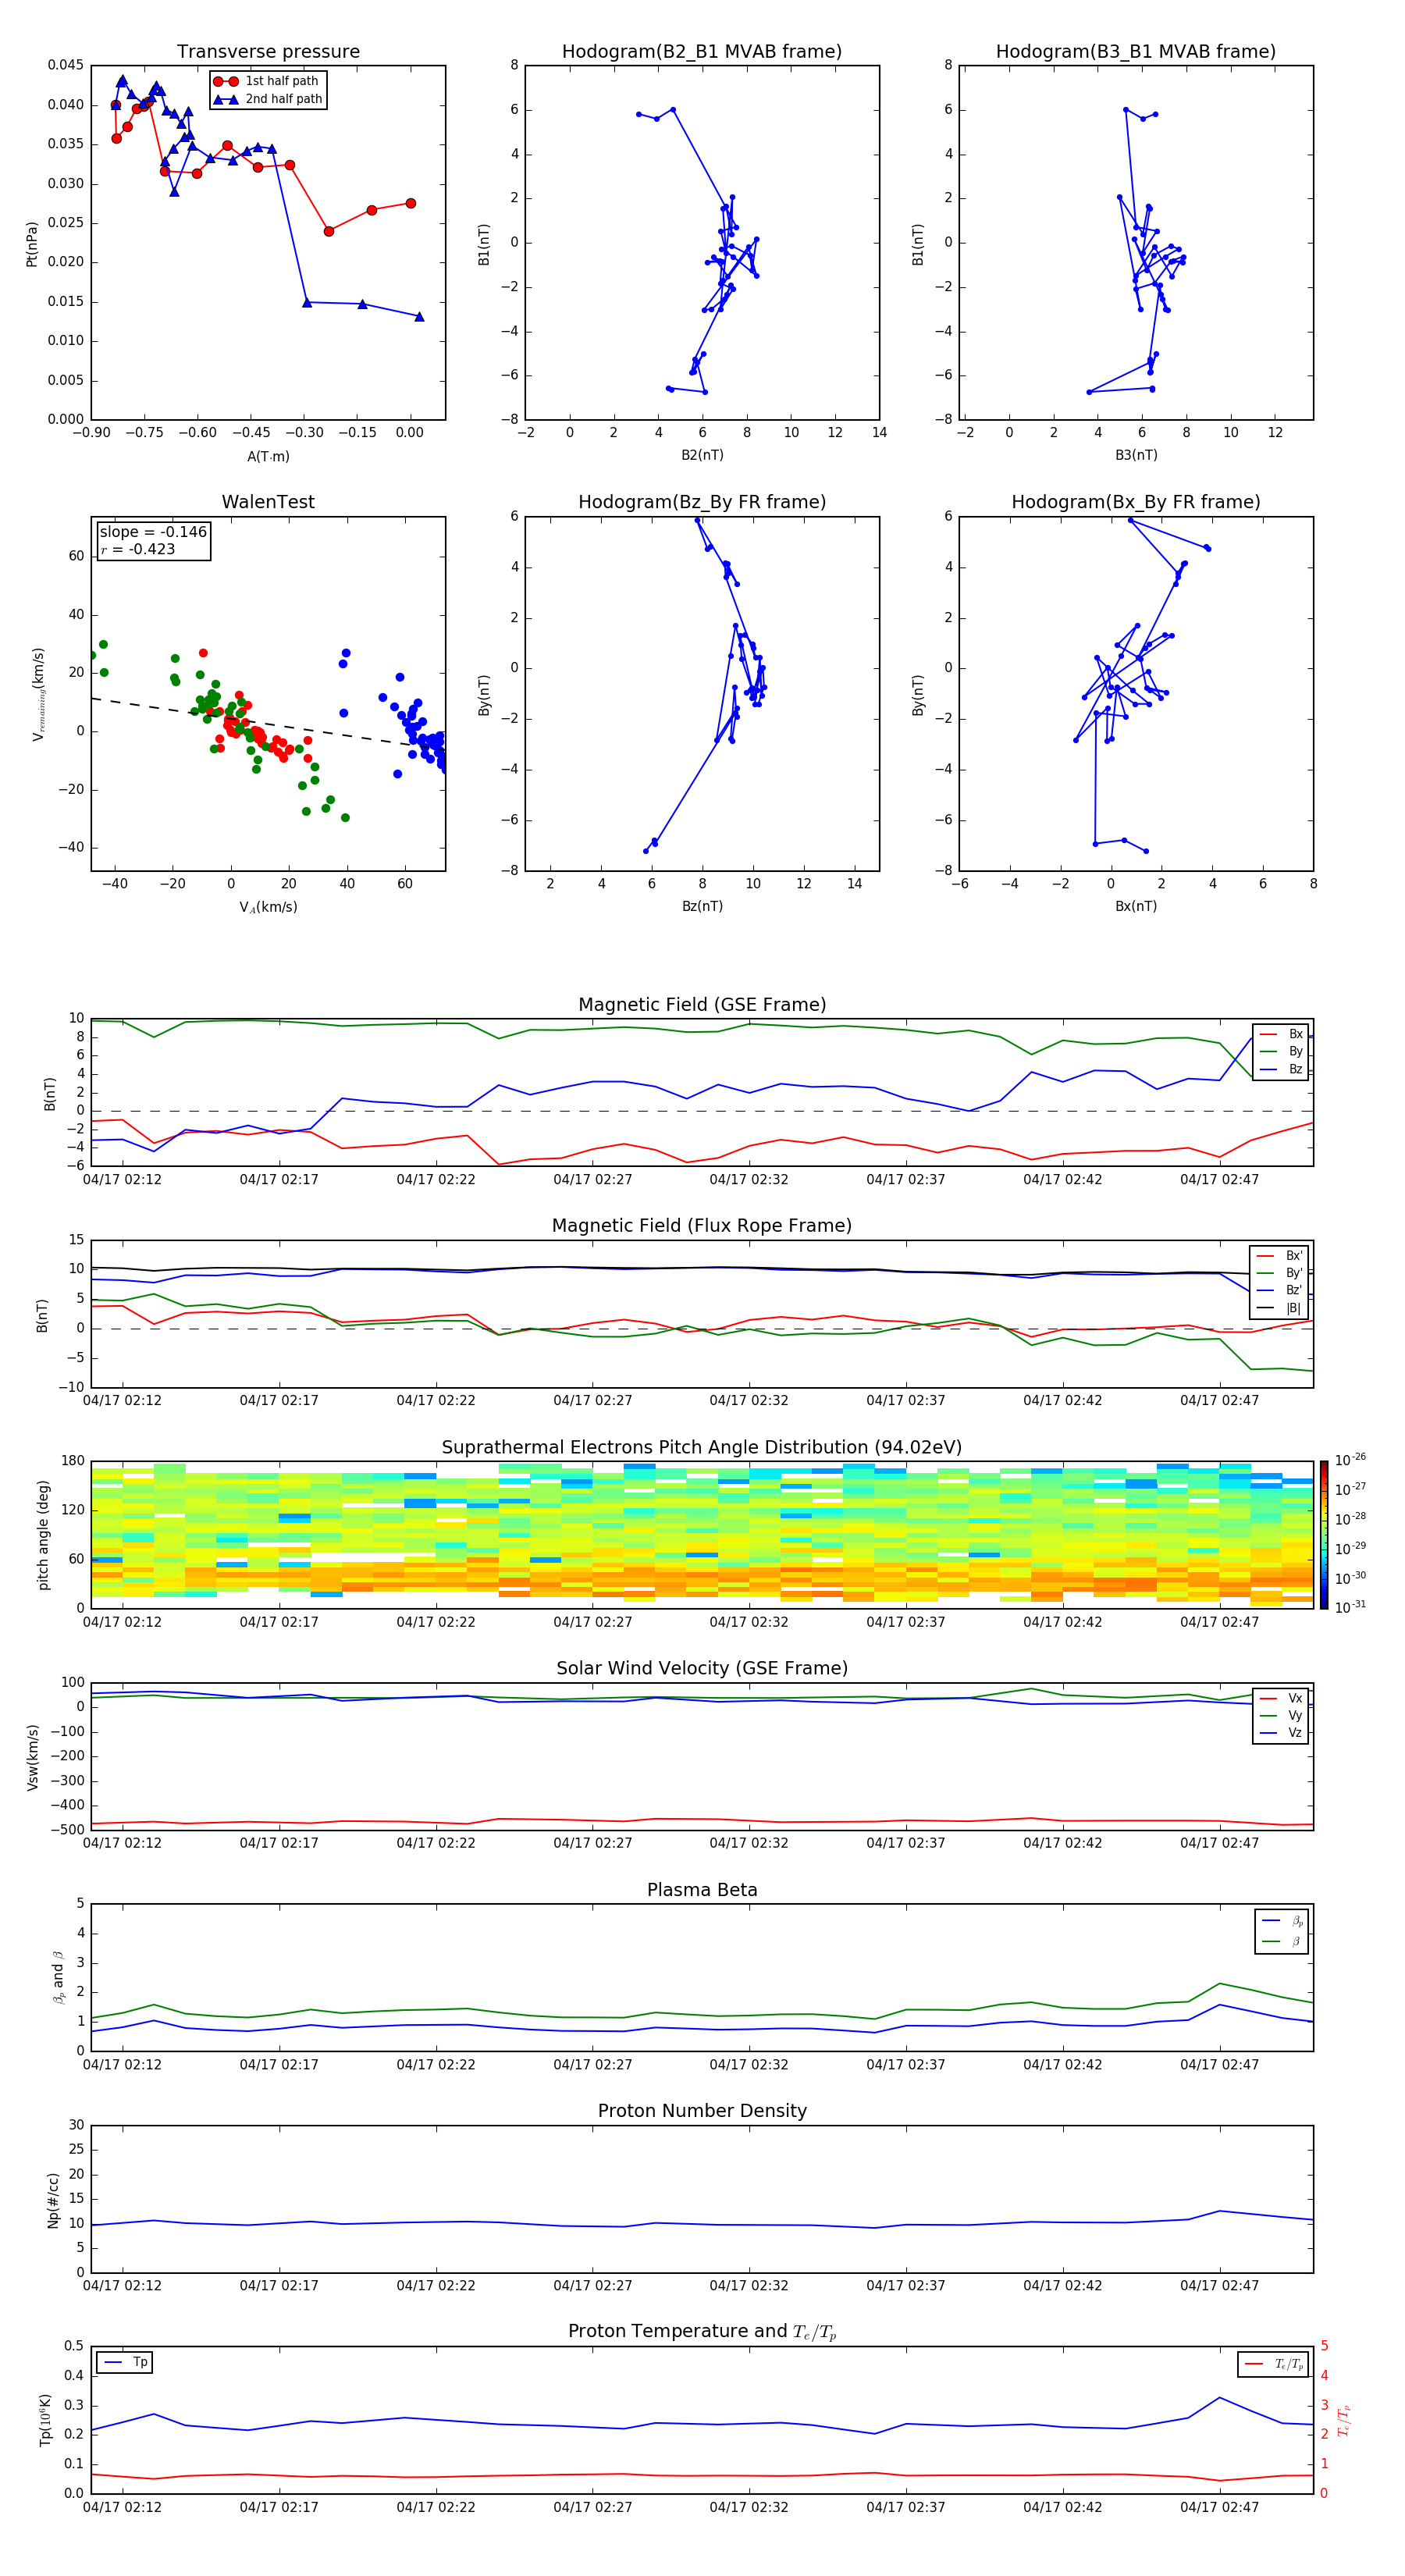Viewport: 1405px width, 2576px height.
Task: Click 'pitch angle (deg)' axis label
Action: click(x=43, y=1535)
